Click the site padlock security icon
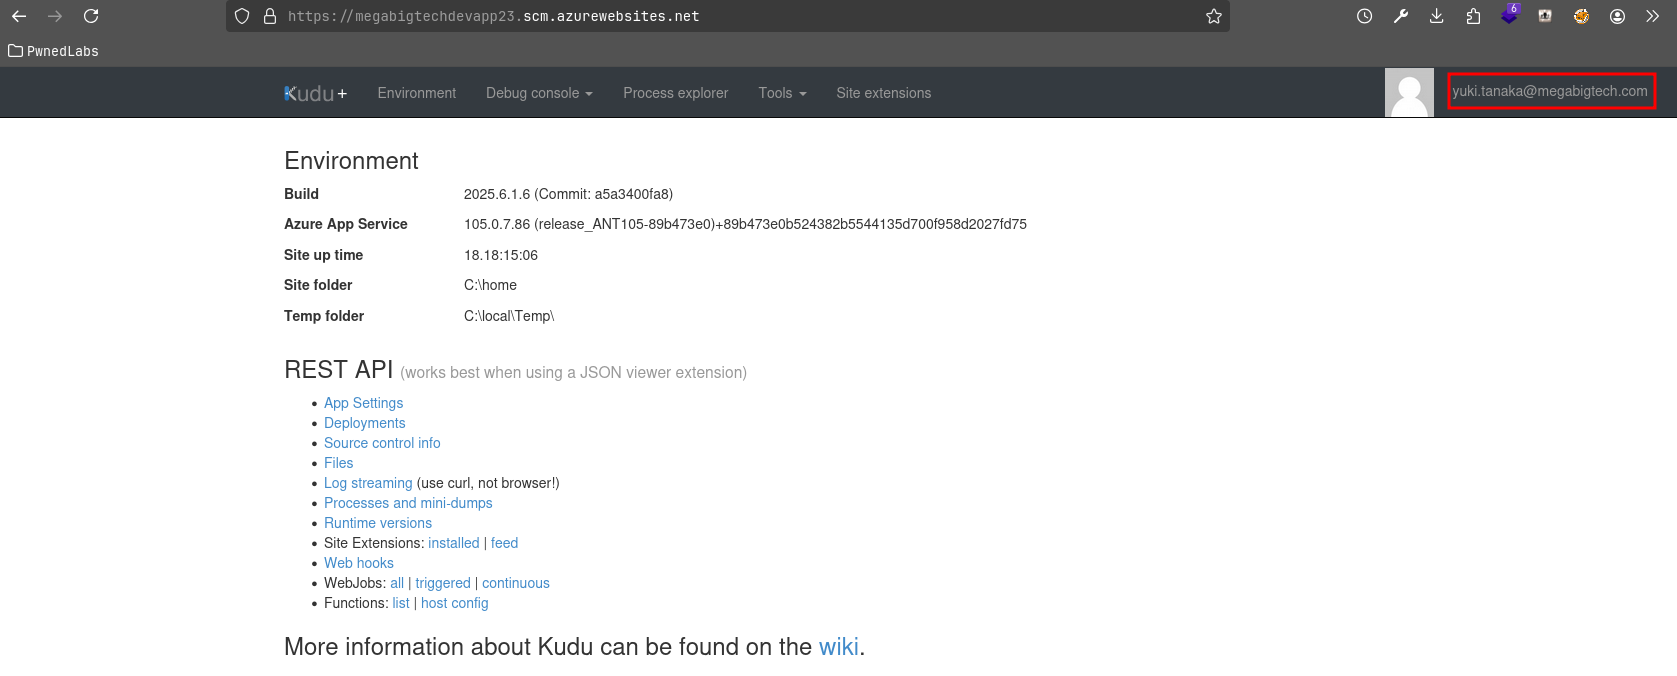 pyautogui.click(x=269, y=16)
